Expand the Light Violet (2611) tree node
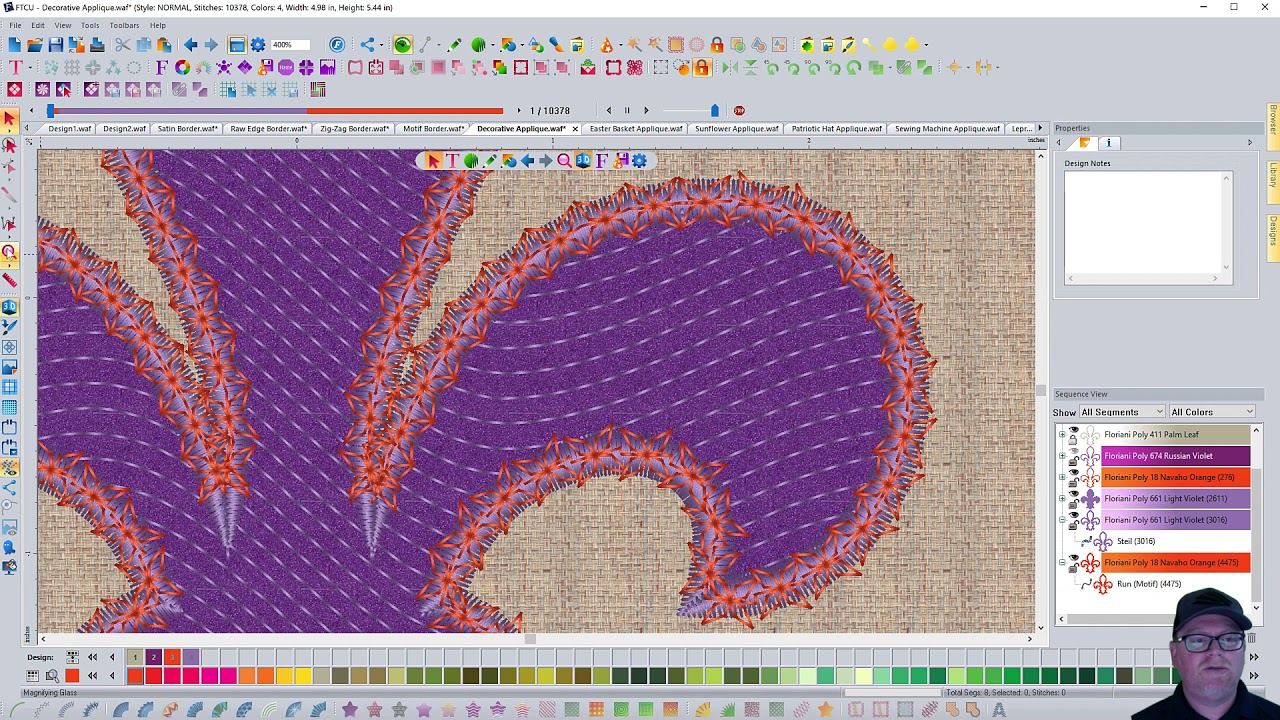1280x720 pixels. pyautogui.click(x=1062, y=499)
